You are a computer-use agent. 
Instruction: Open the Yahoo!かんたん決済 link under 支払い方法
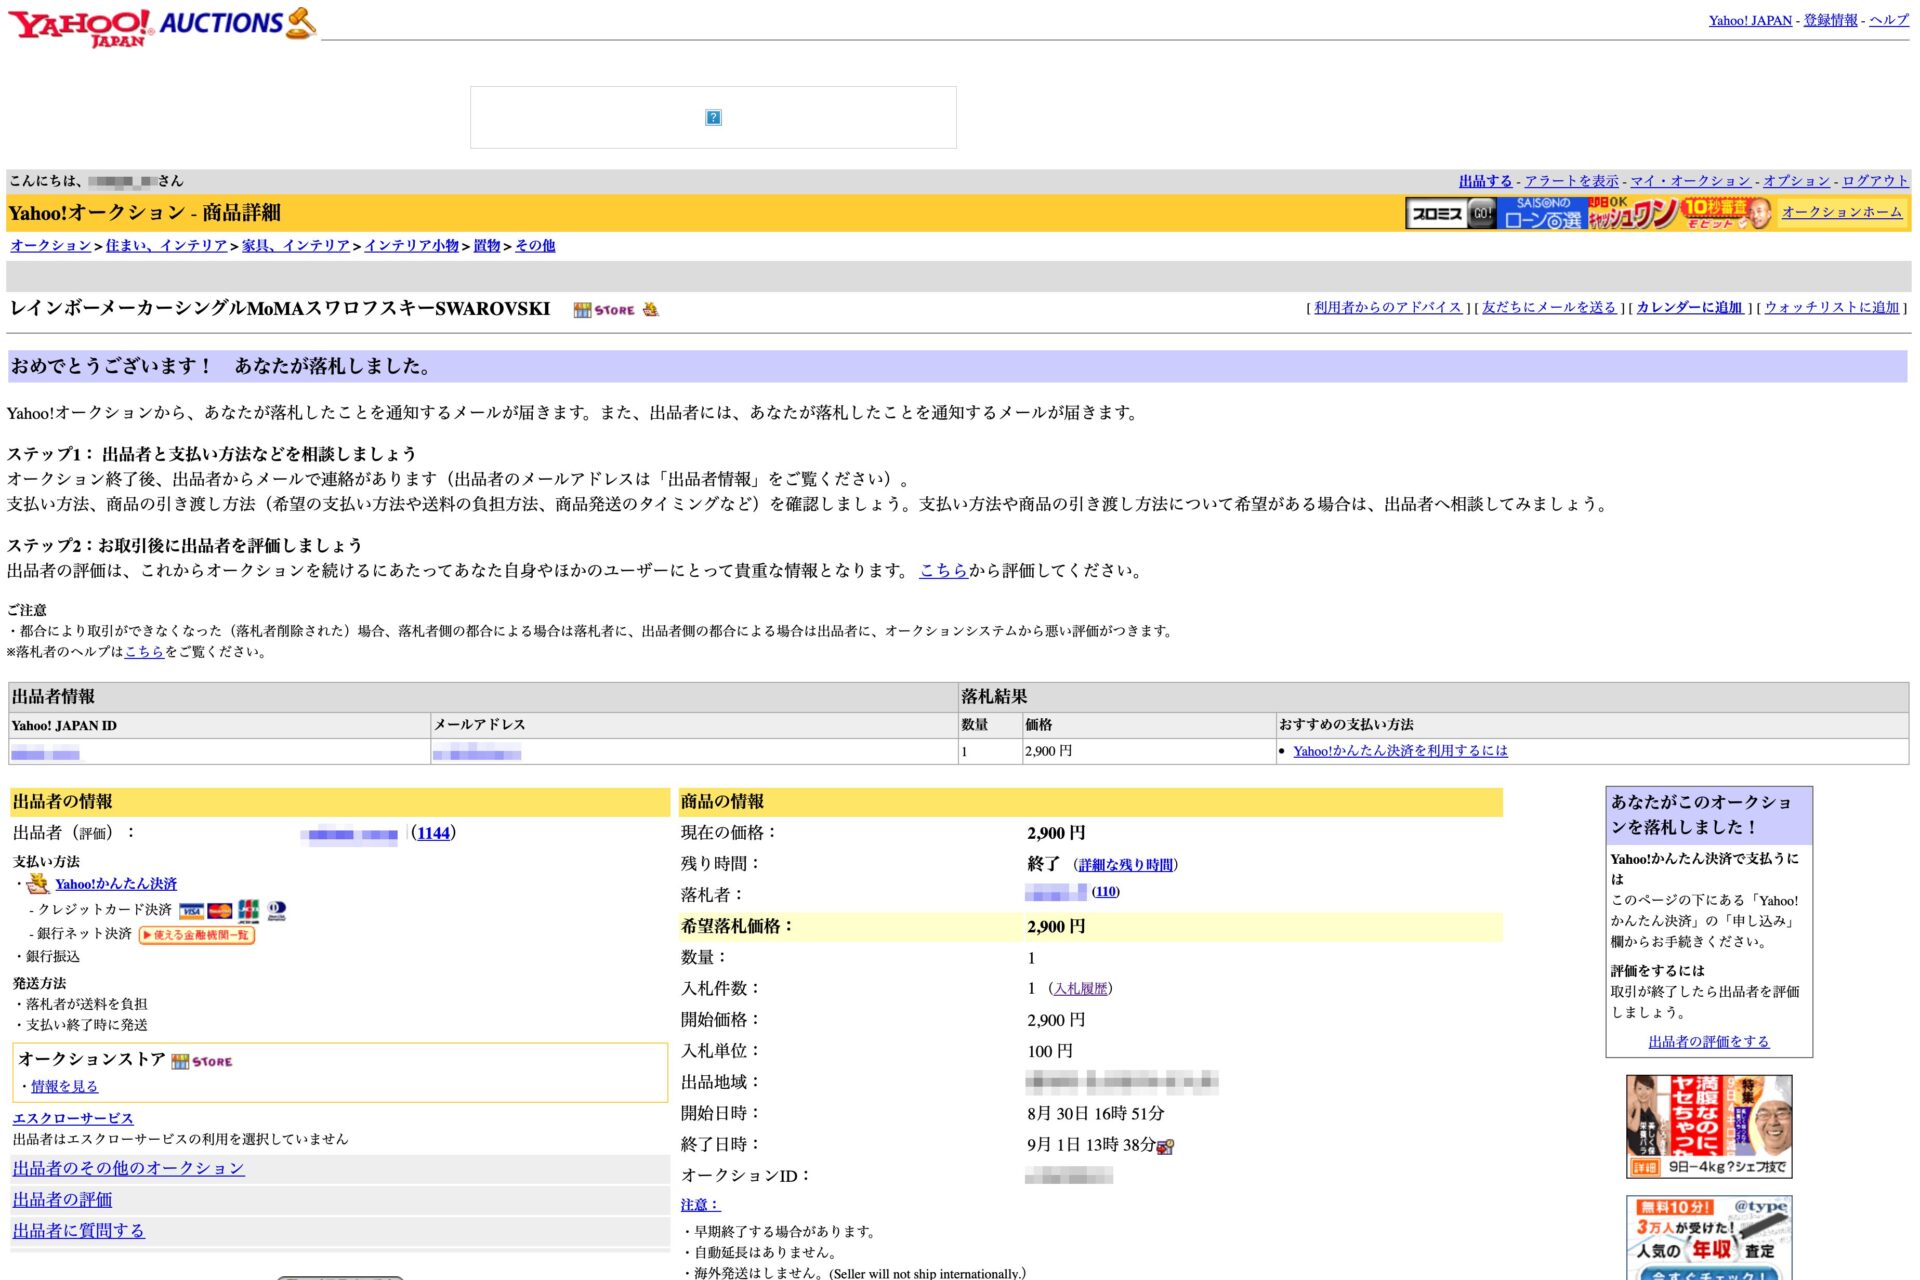116,884
